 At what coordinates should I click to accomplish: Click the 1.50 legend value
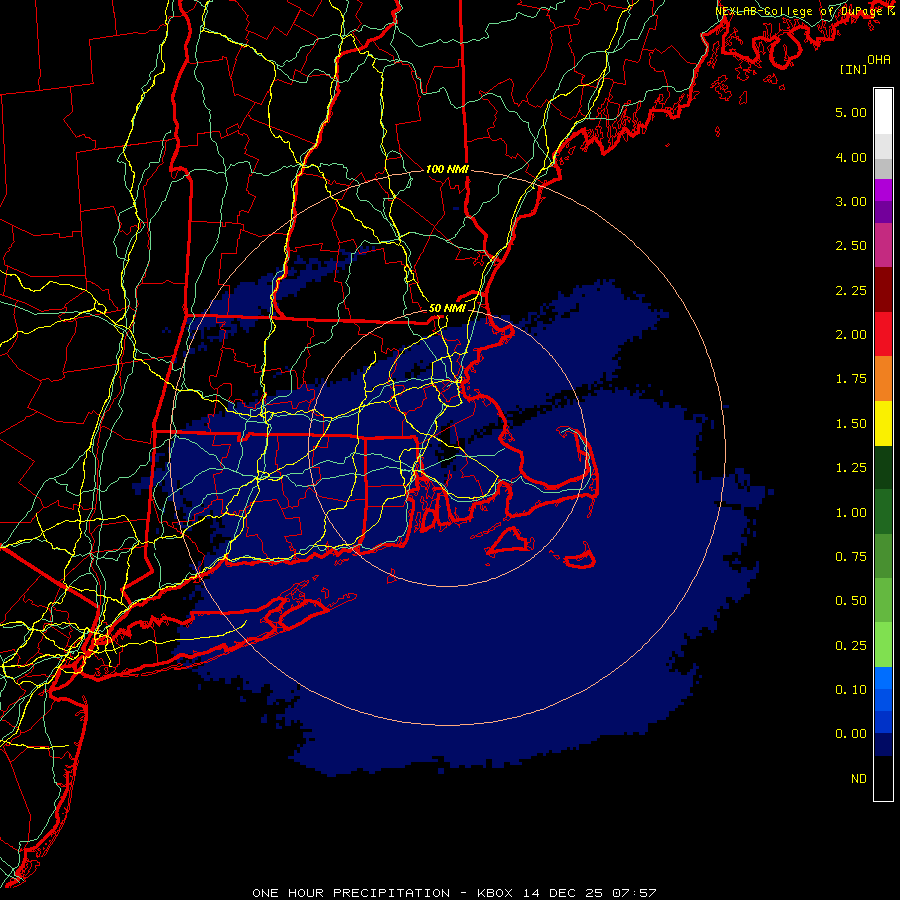(851, 424)
